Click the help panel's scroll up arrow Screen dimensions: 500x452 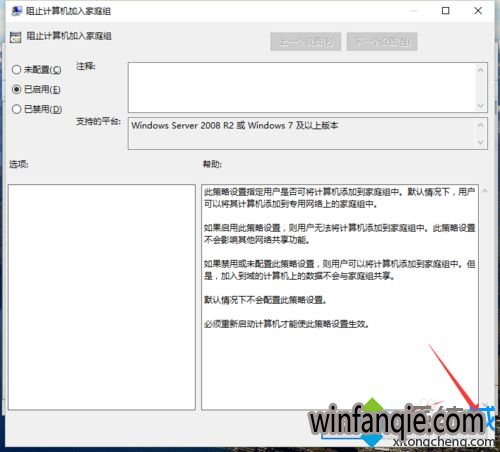(485, 191)
